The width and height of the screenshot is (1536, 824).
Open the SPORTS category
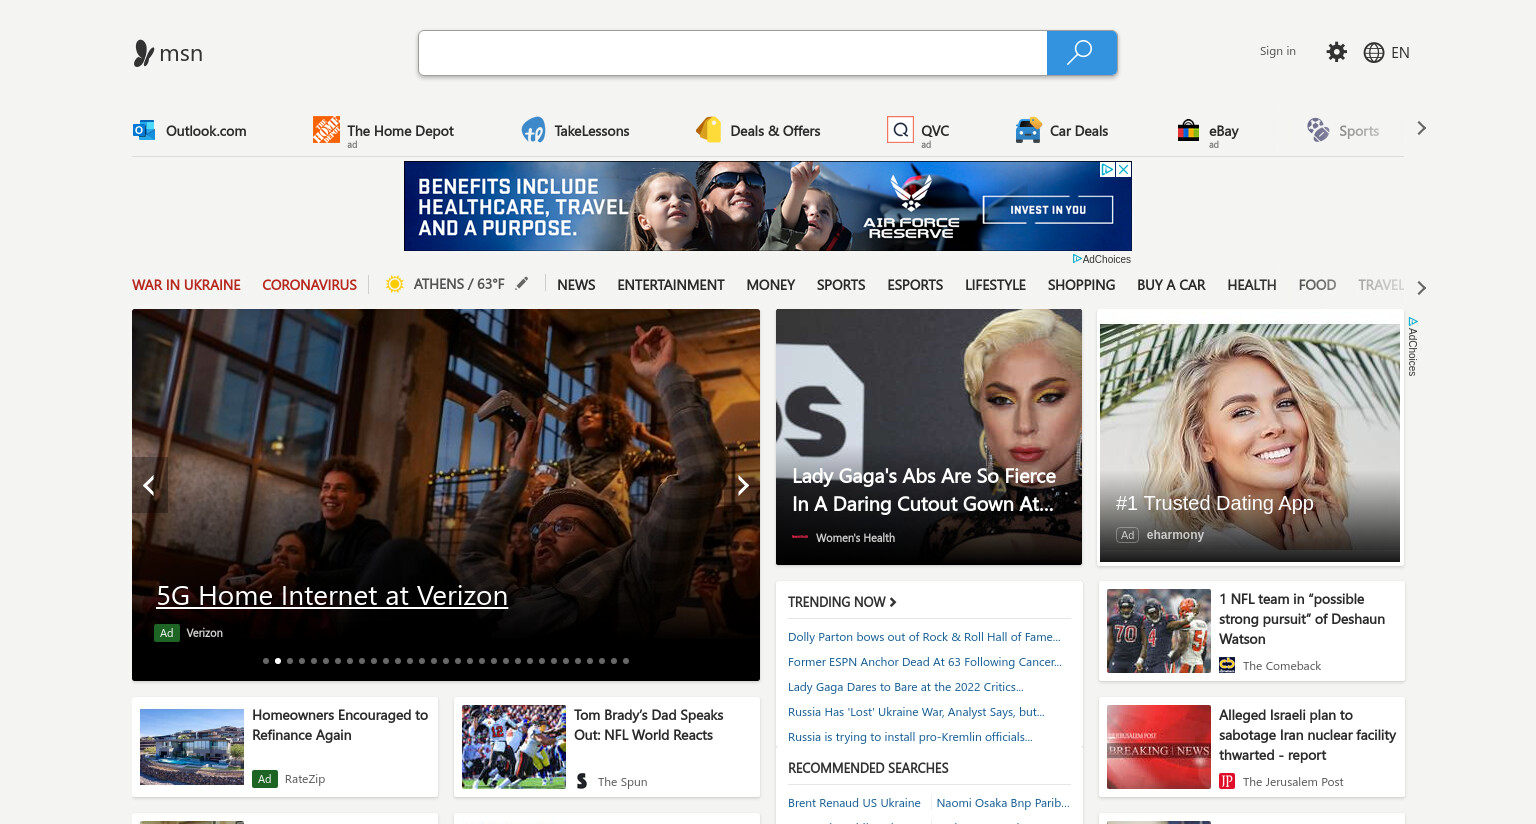pos(841,285)
